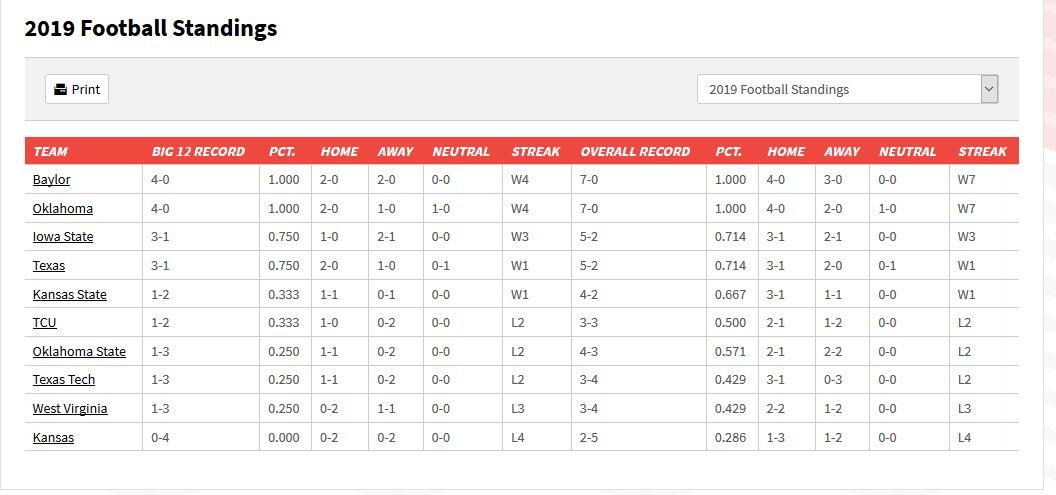Click the OVERALL RECORD column header
1056x495 pixels.
pos(635,152)
